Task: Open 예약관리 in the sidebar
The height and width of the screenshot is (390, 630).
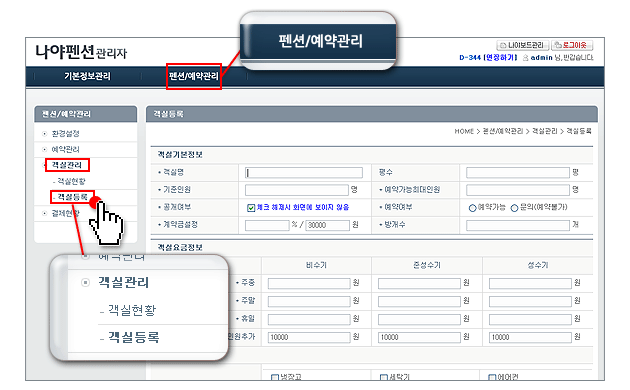Action: click(65, 149)
